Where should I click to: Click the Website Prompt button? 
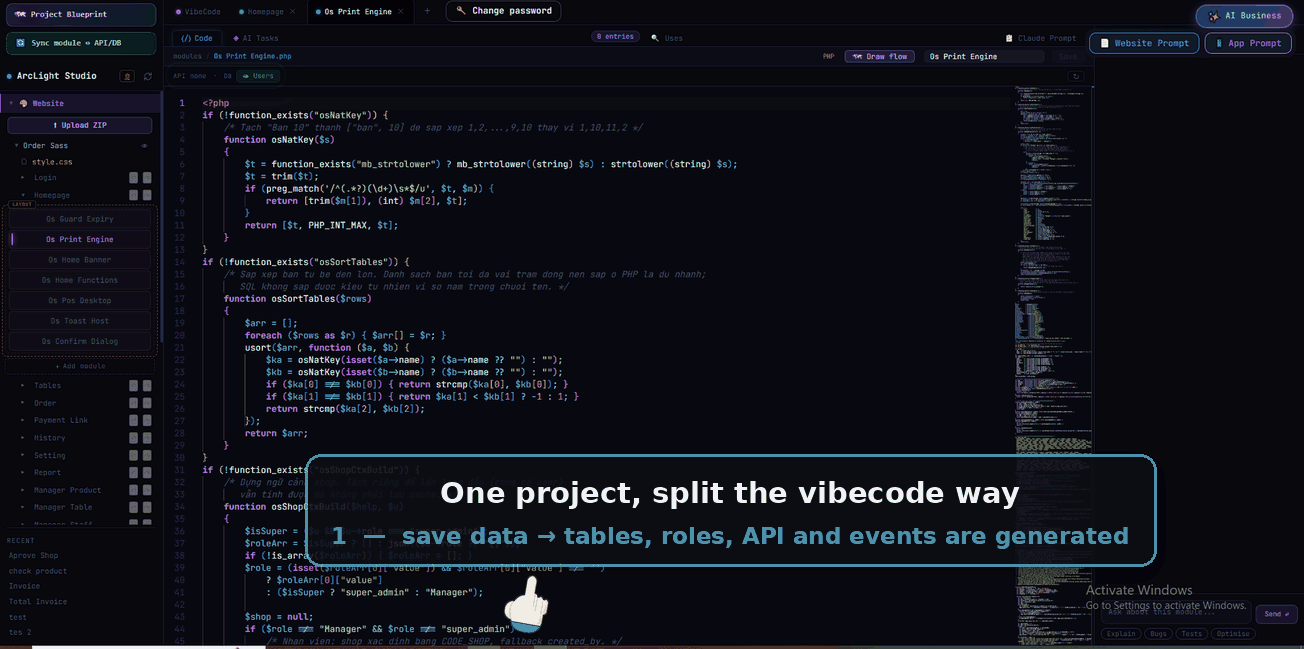tap(1145, 43)
